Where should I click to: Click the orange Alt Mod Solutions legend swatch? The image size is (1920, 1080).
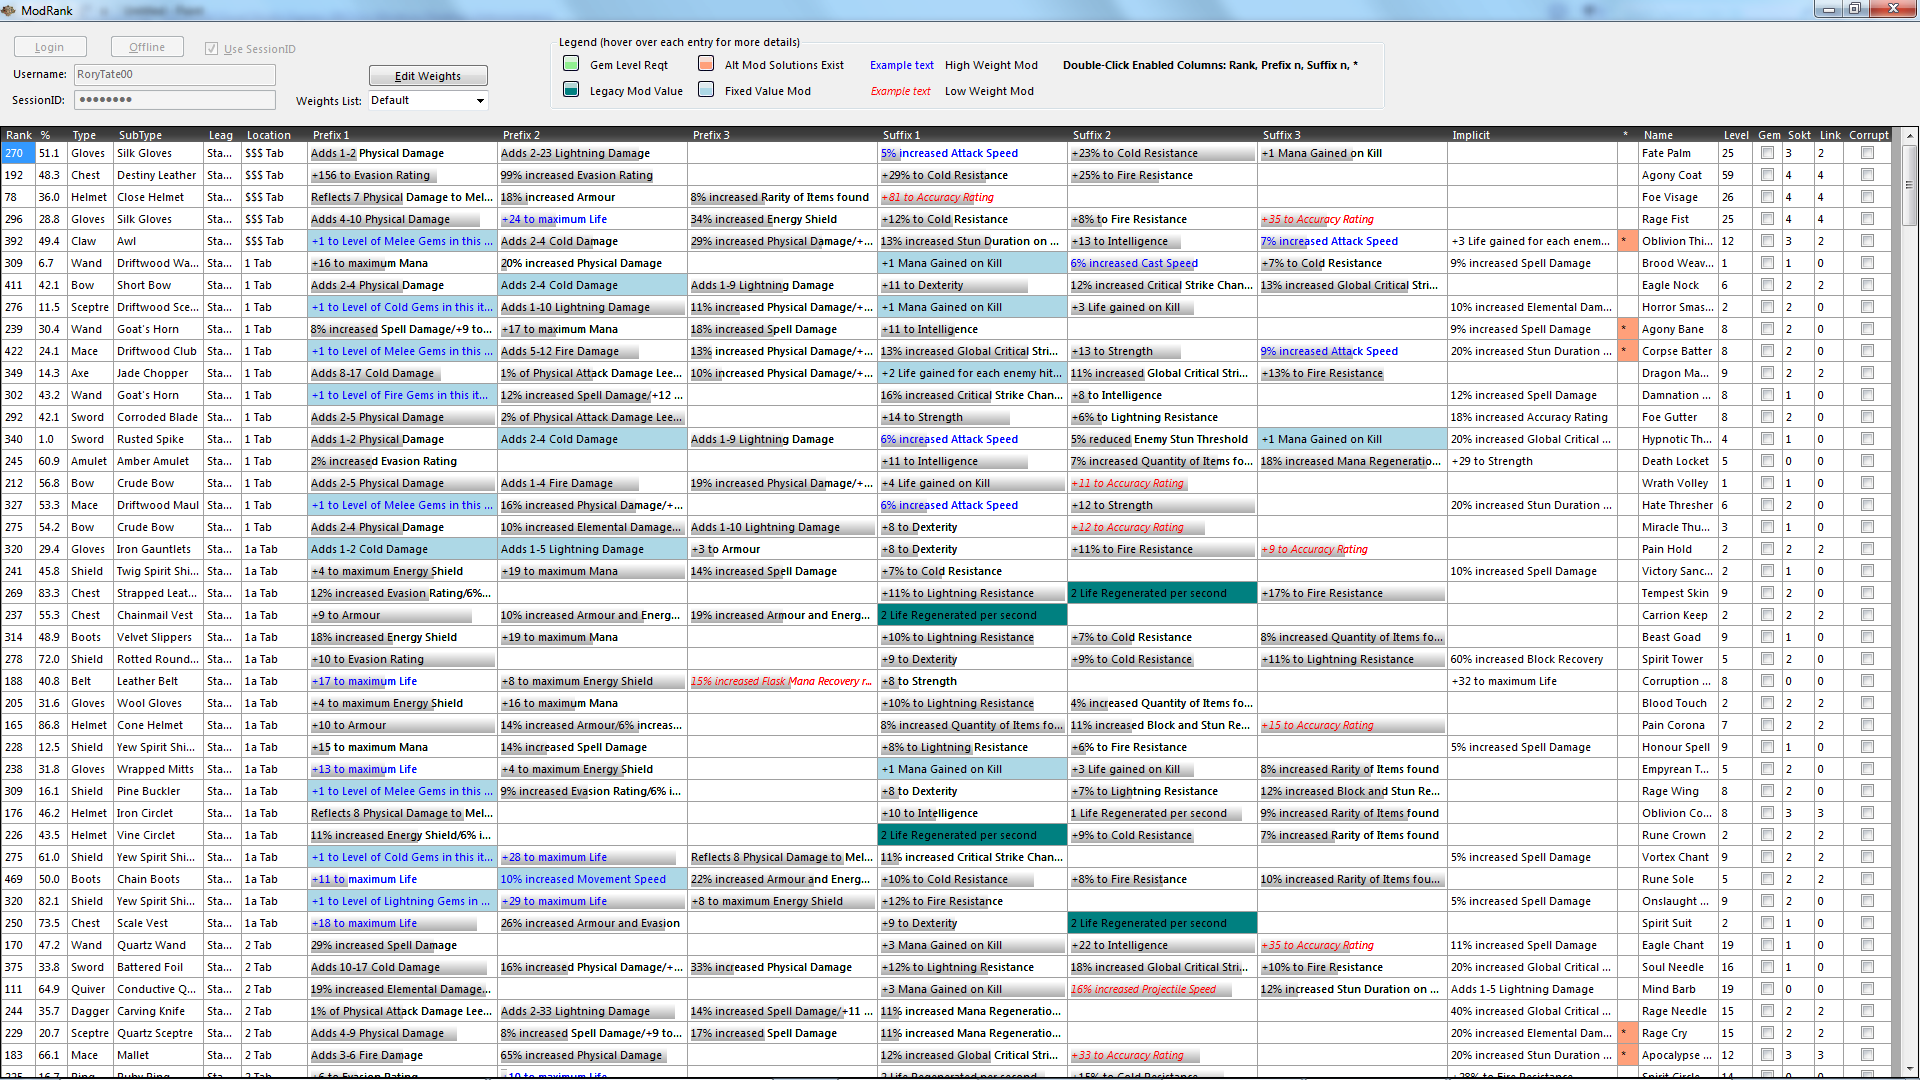(x=706, y=64)
